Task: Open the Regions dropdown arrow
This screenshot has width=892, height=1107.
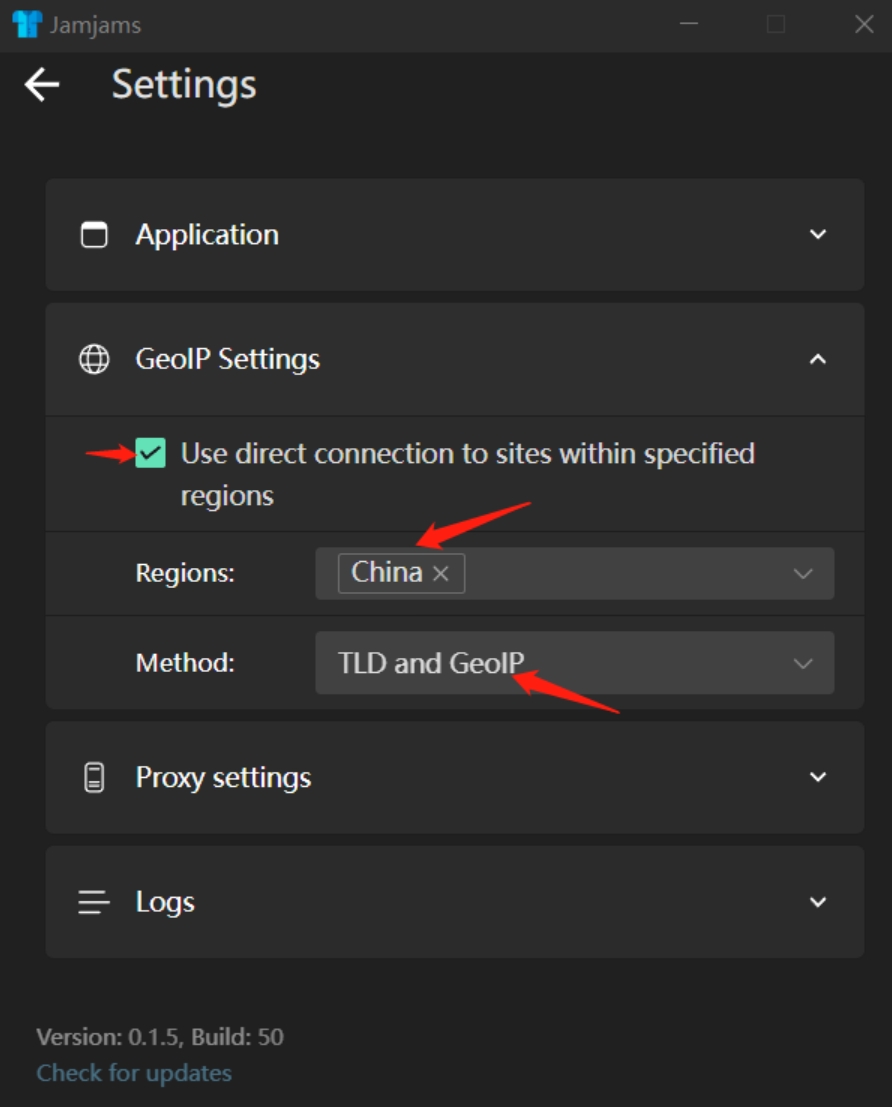Action: [x=803, y=573]
